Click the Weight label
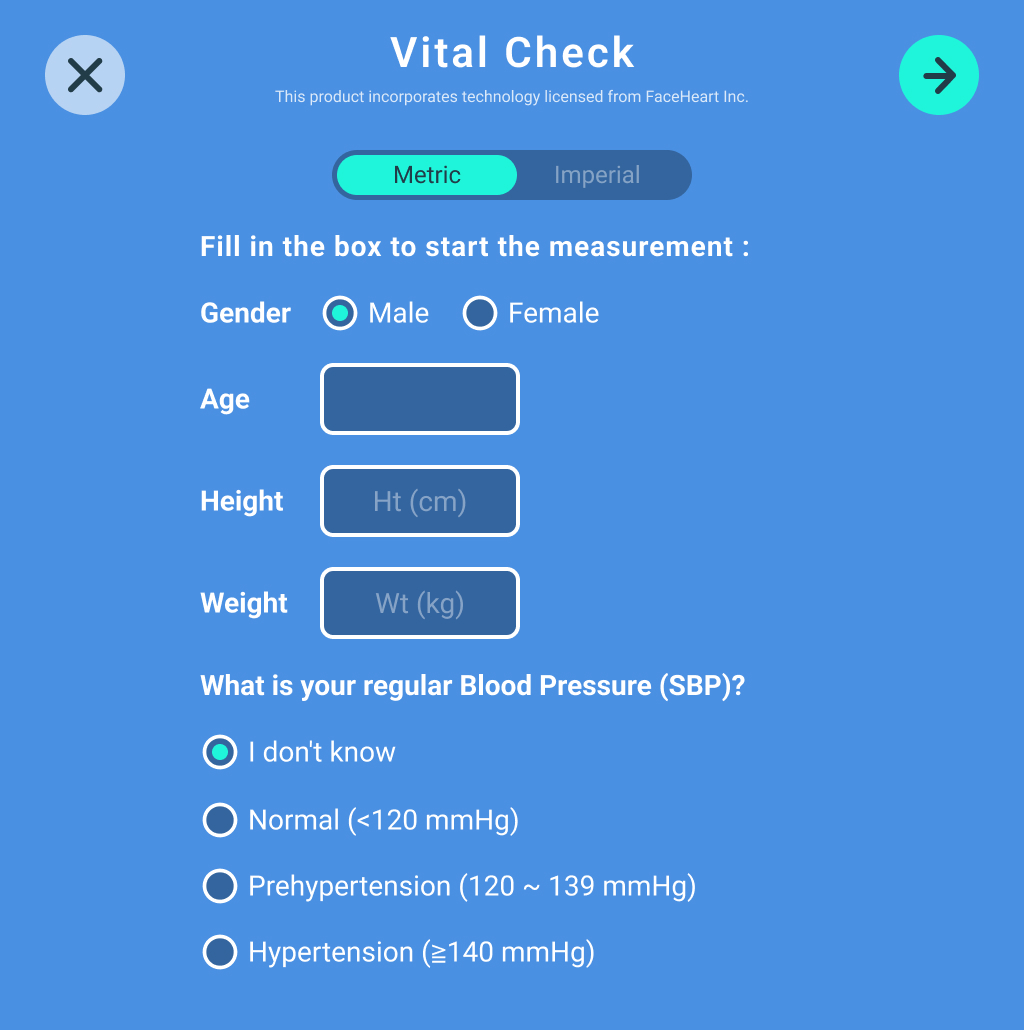This screenshot has width=1024, height=1030. (x=243, y=603)
